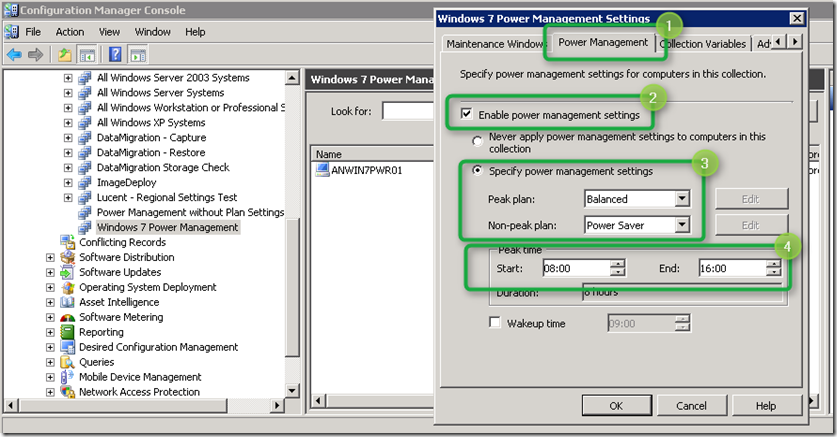Click the Forward arrow toolbar icon

point(35,54)
